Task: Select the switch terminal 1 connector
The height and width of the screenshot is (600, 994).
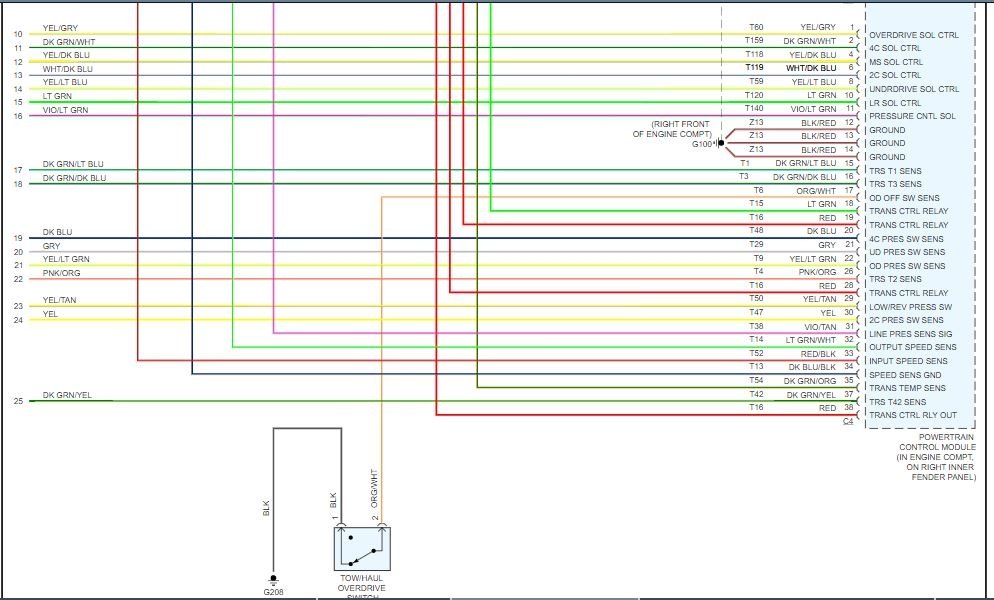Action: pos(341,526)
